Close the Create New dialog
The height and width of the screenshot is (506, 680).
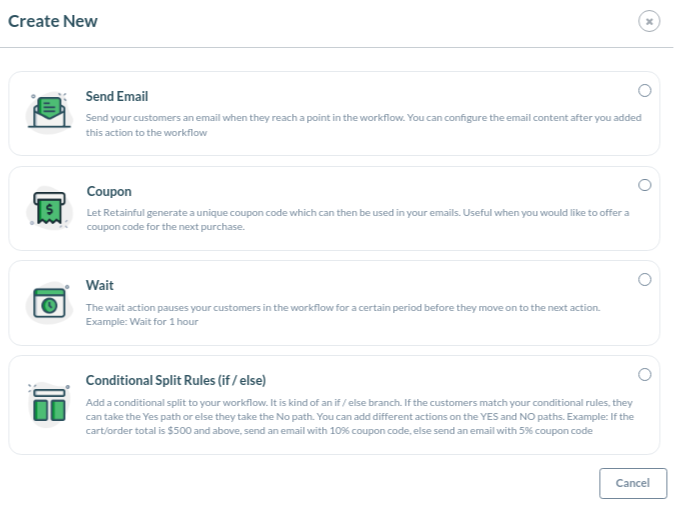coord(649,21)
